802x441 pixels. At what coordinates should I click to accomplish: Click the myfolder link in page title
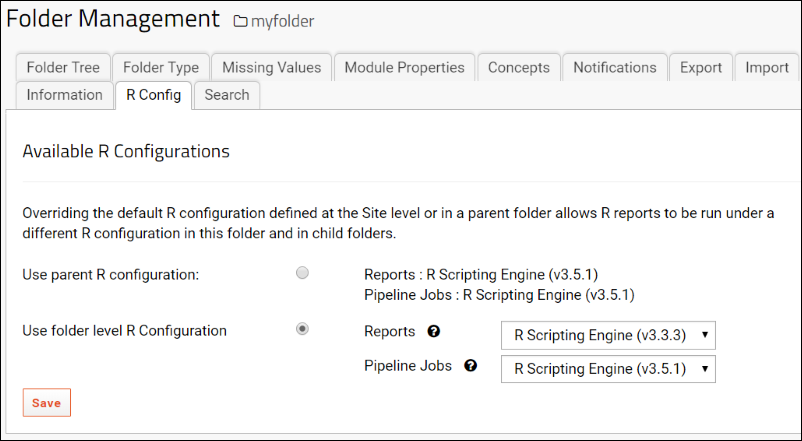tap(283, 21)
